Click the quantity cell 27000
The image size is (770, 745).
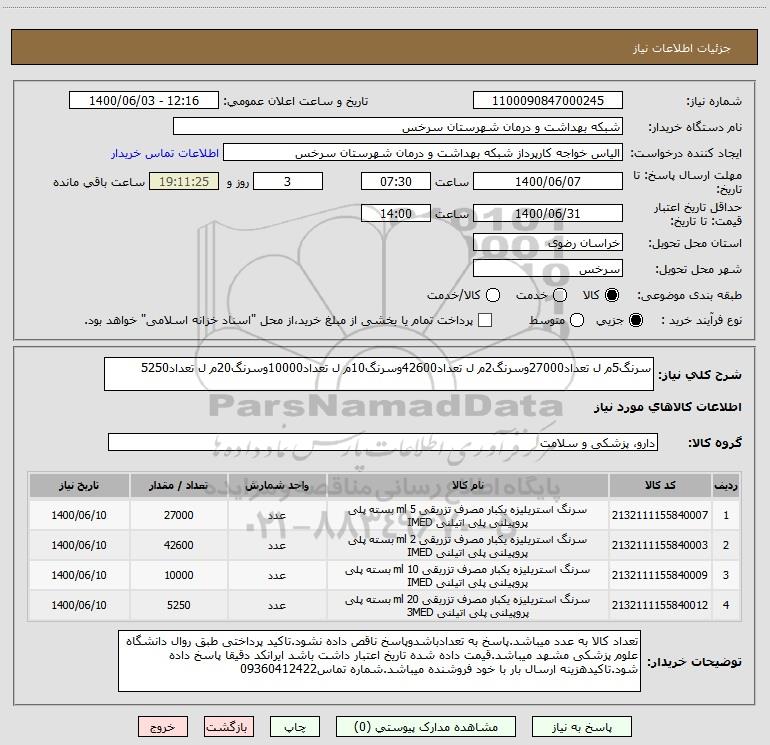coord(179,515)
